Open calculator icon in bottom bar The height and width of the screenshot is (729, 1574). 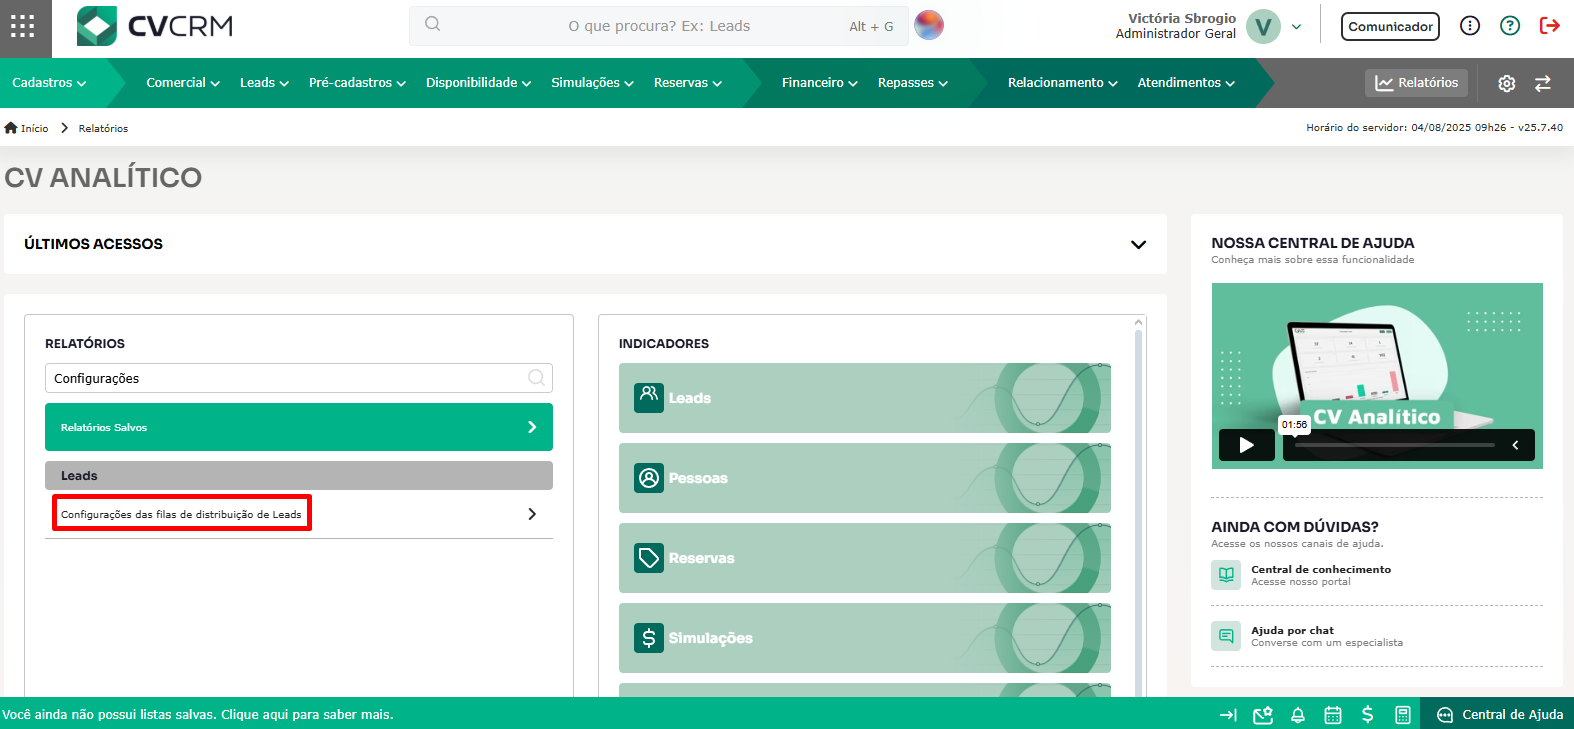point(1403,715)
